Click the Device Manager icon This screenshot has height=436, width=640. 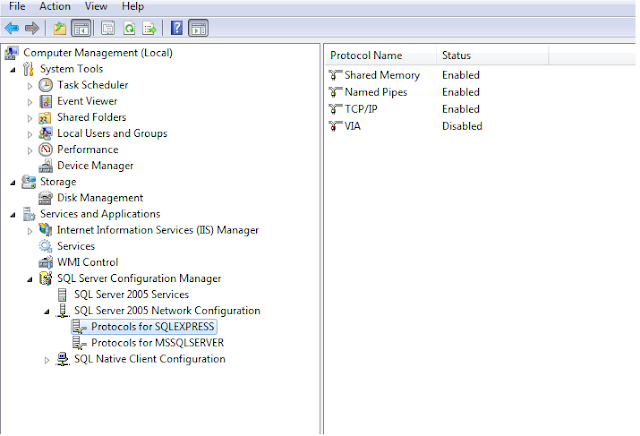pyautogui.click(x=46, y=166)
